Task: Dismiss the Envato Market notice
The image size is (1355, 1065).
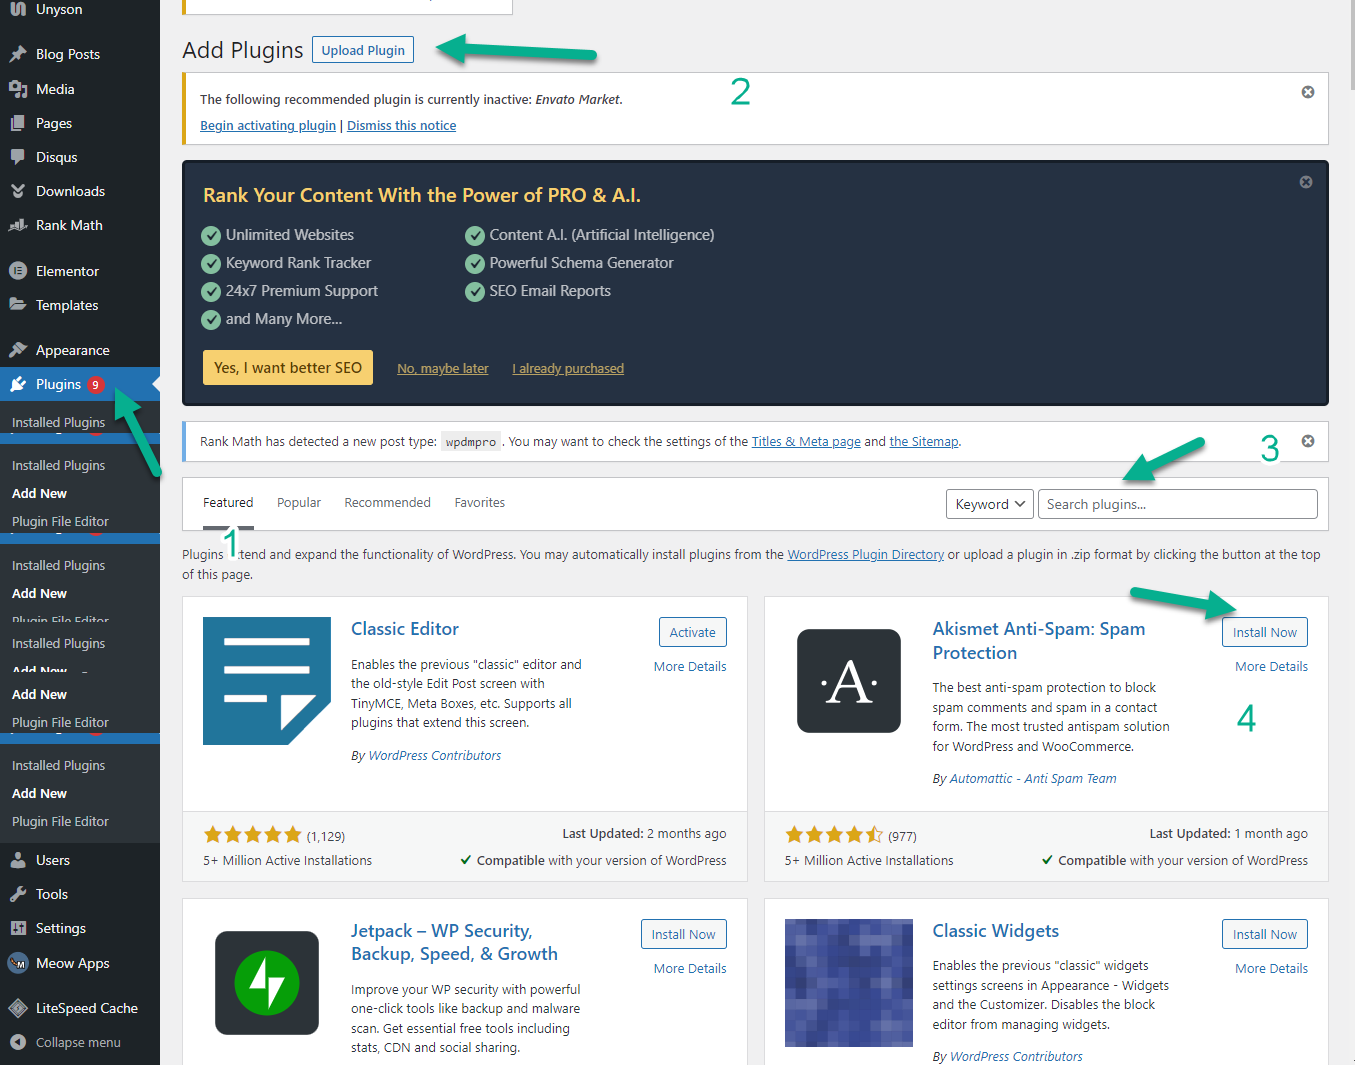Action: click(x=1307, y=92)
